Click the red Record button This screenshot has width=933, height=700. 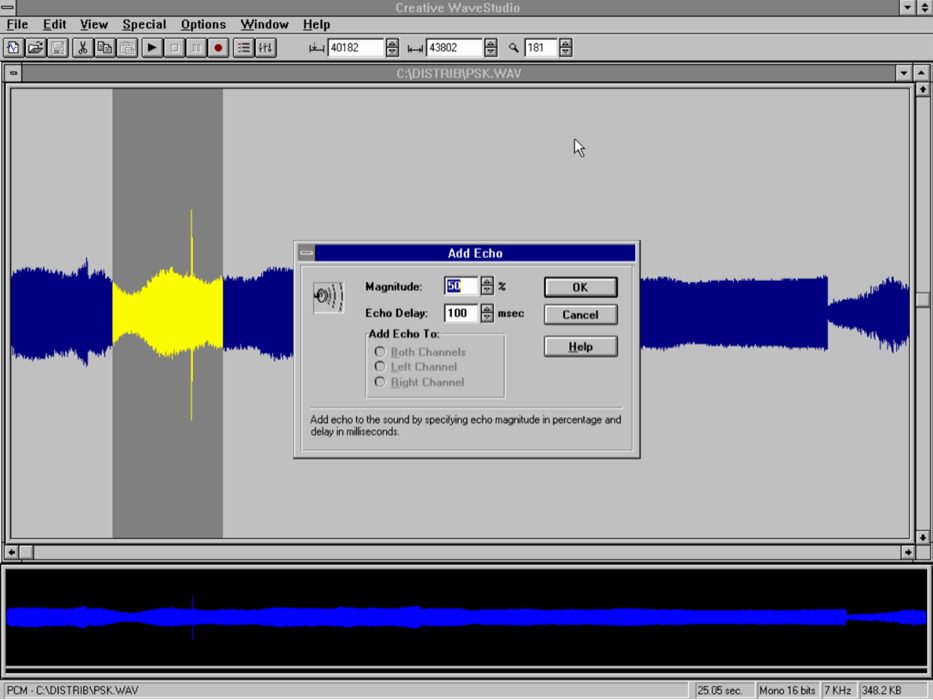[x=218, y=48]
